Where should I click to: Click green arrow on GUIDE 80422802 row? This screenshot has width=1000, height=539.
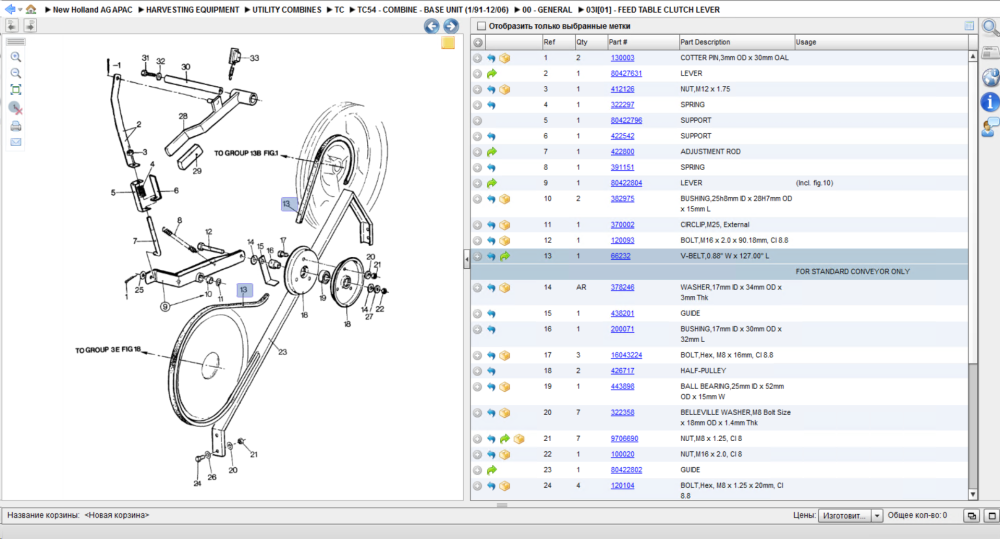pos(492,470)
